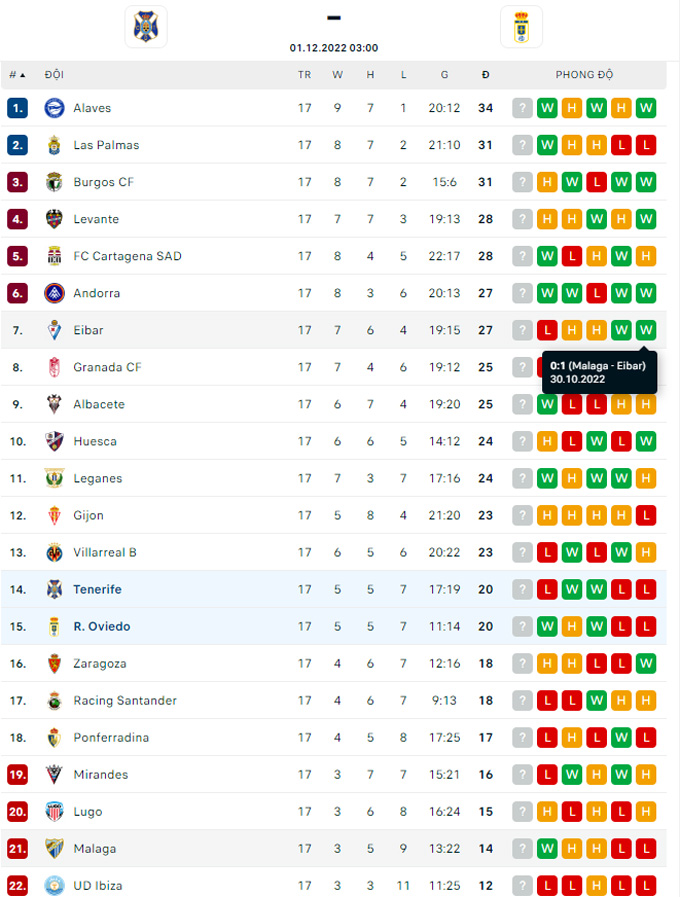Sort by the ĐỘI team column header
Screen dimensions: 680x897
coord(54,75)
